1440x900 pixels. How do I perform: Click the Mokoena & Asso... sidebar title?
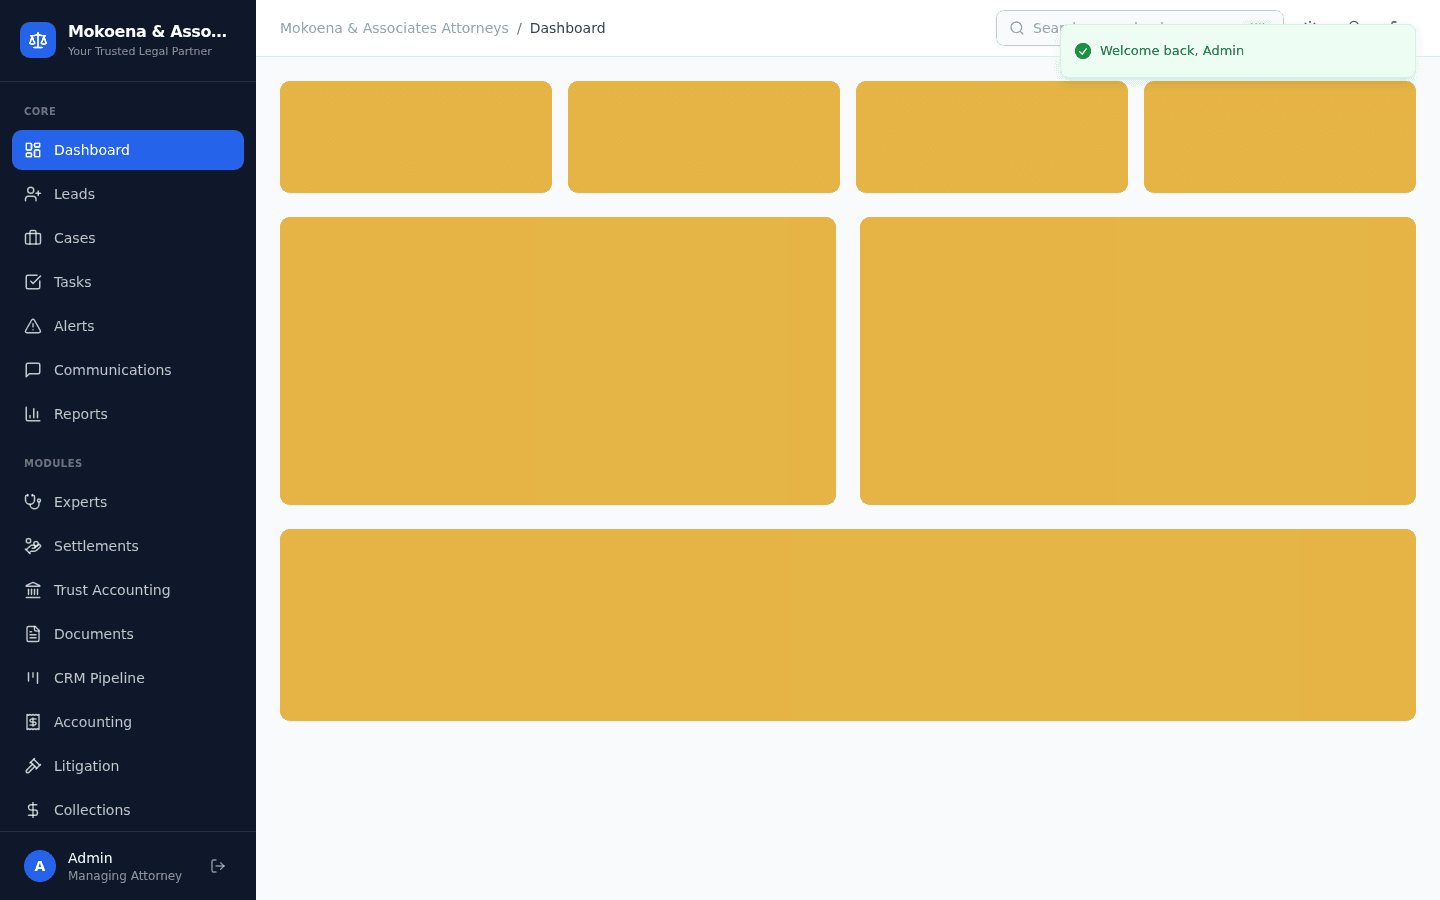pos(148,31)
